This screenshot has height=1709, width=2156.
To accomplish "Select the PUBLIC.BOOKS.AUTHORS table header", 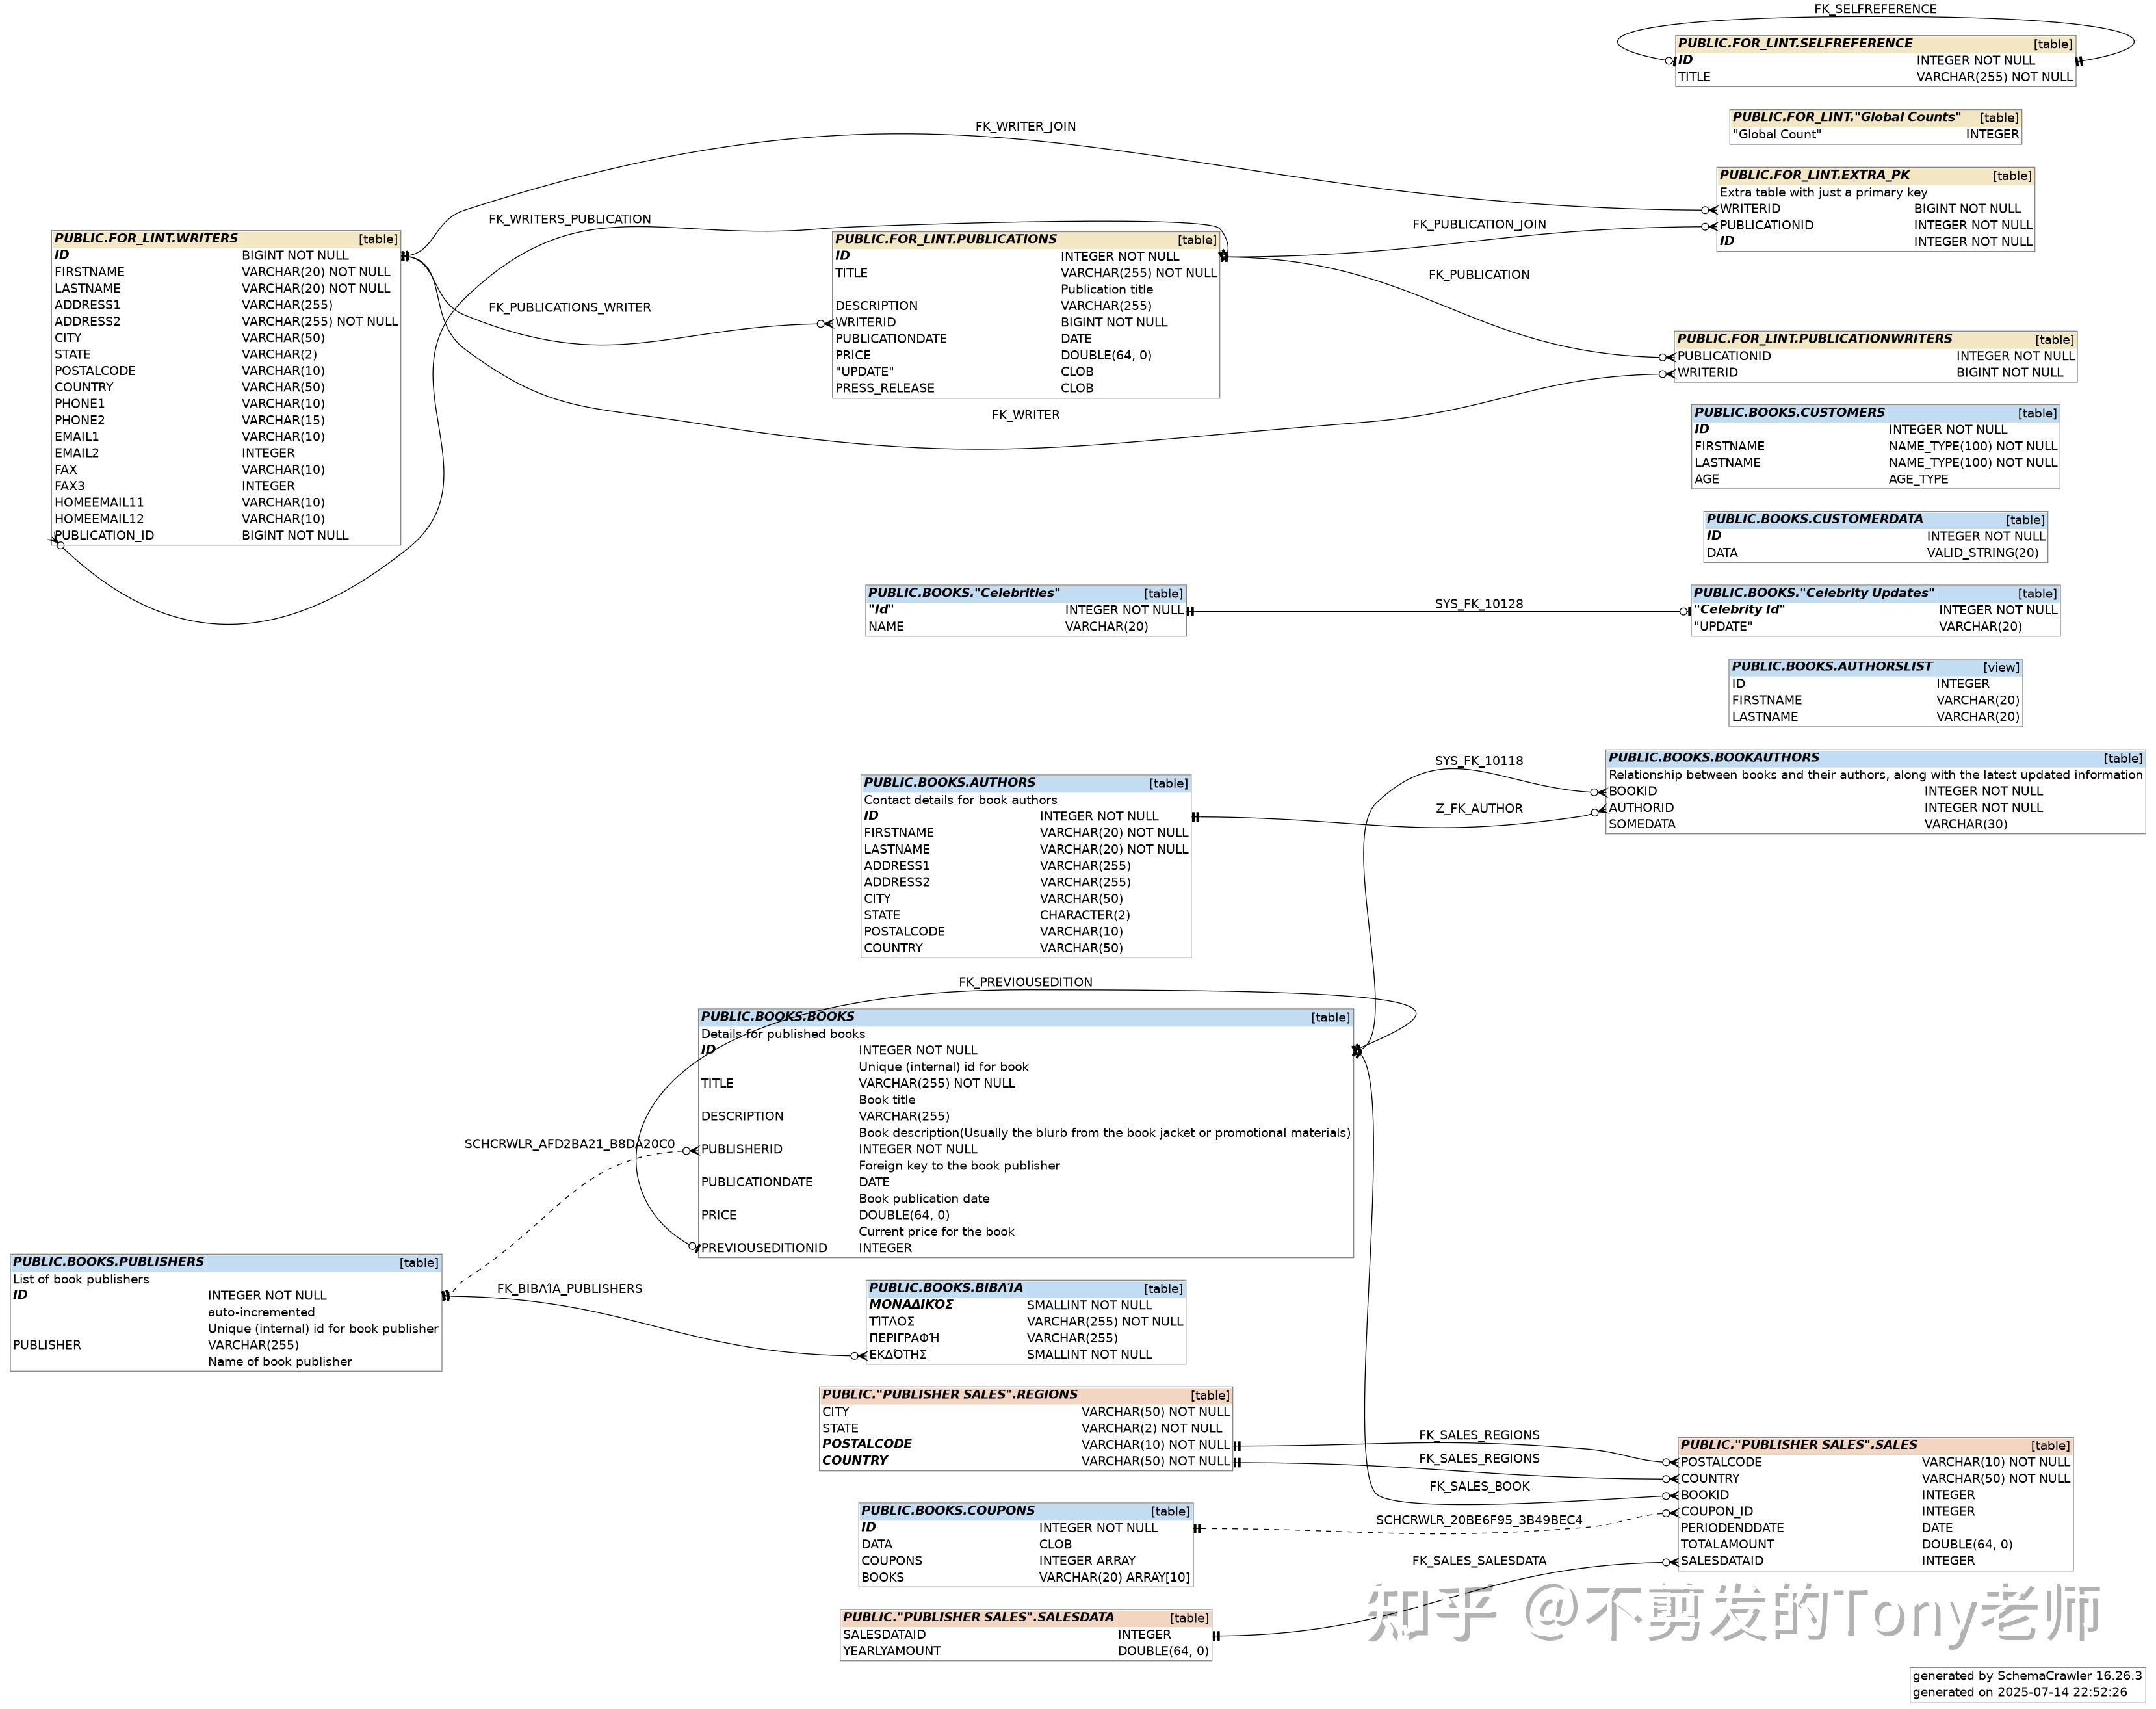I will [x=949, y=783].
